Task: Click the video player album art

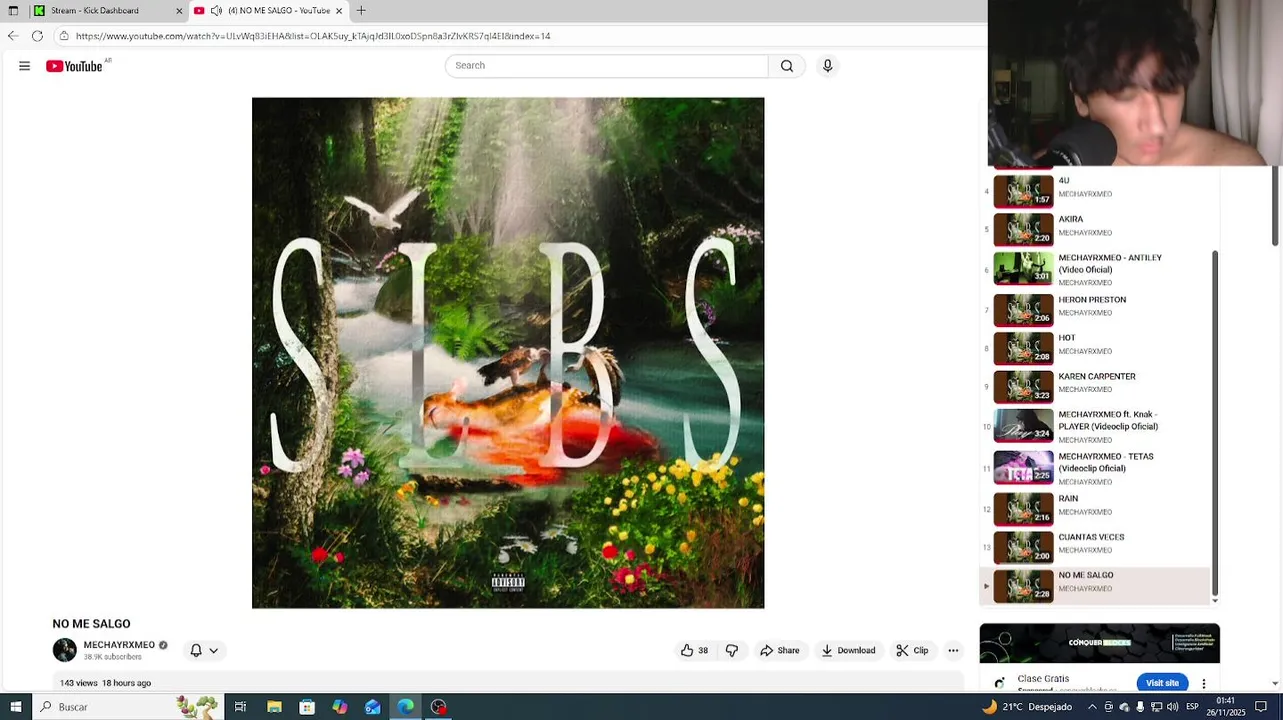Action: tap(508, 353)
